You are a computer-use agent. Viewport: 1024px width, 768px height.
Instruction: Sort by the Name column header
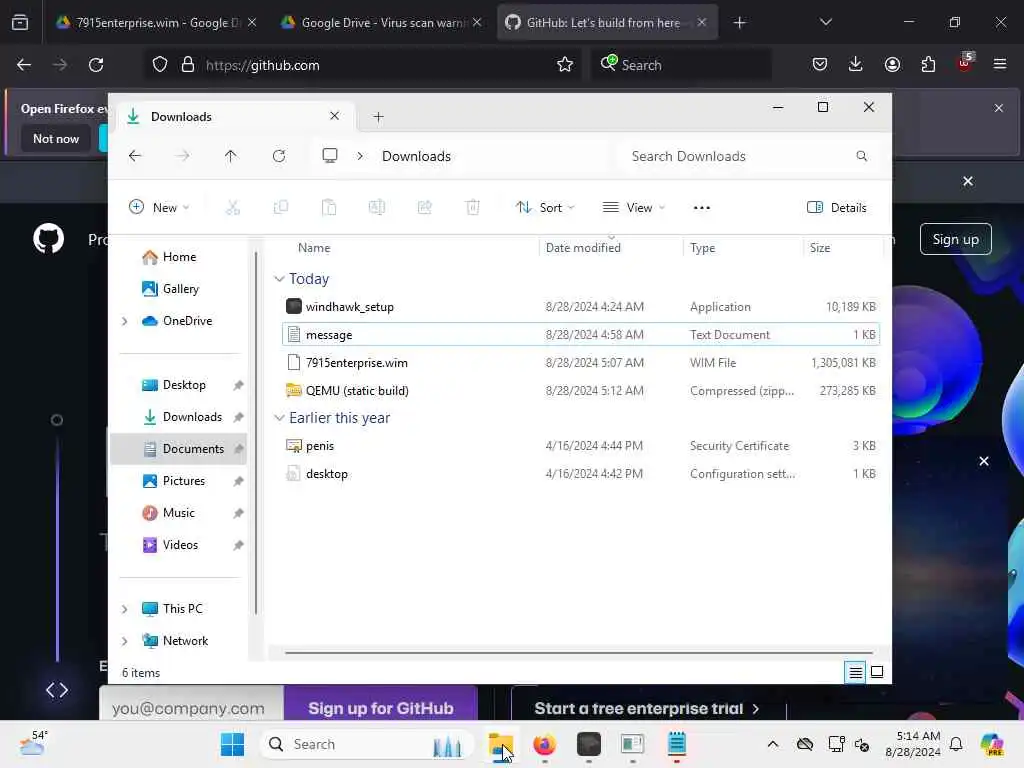(x=314, y=248)
